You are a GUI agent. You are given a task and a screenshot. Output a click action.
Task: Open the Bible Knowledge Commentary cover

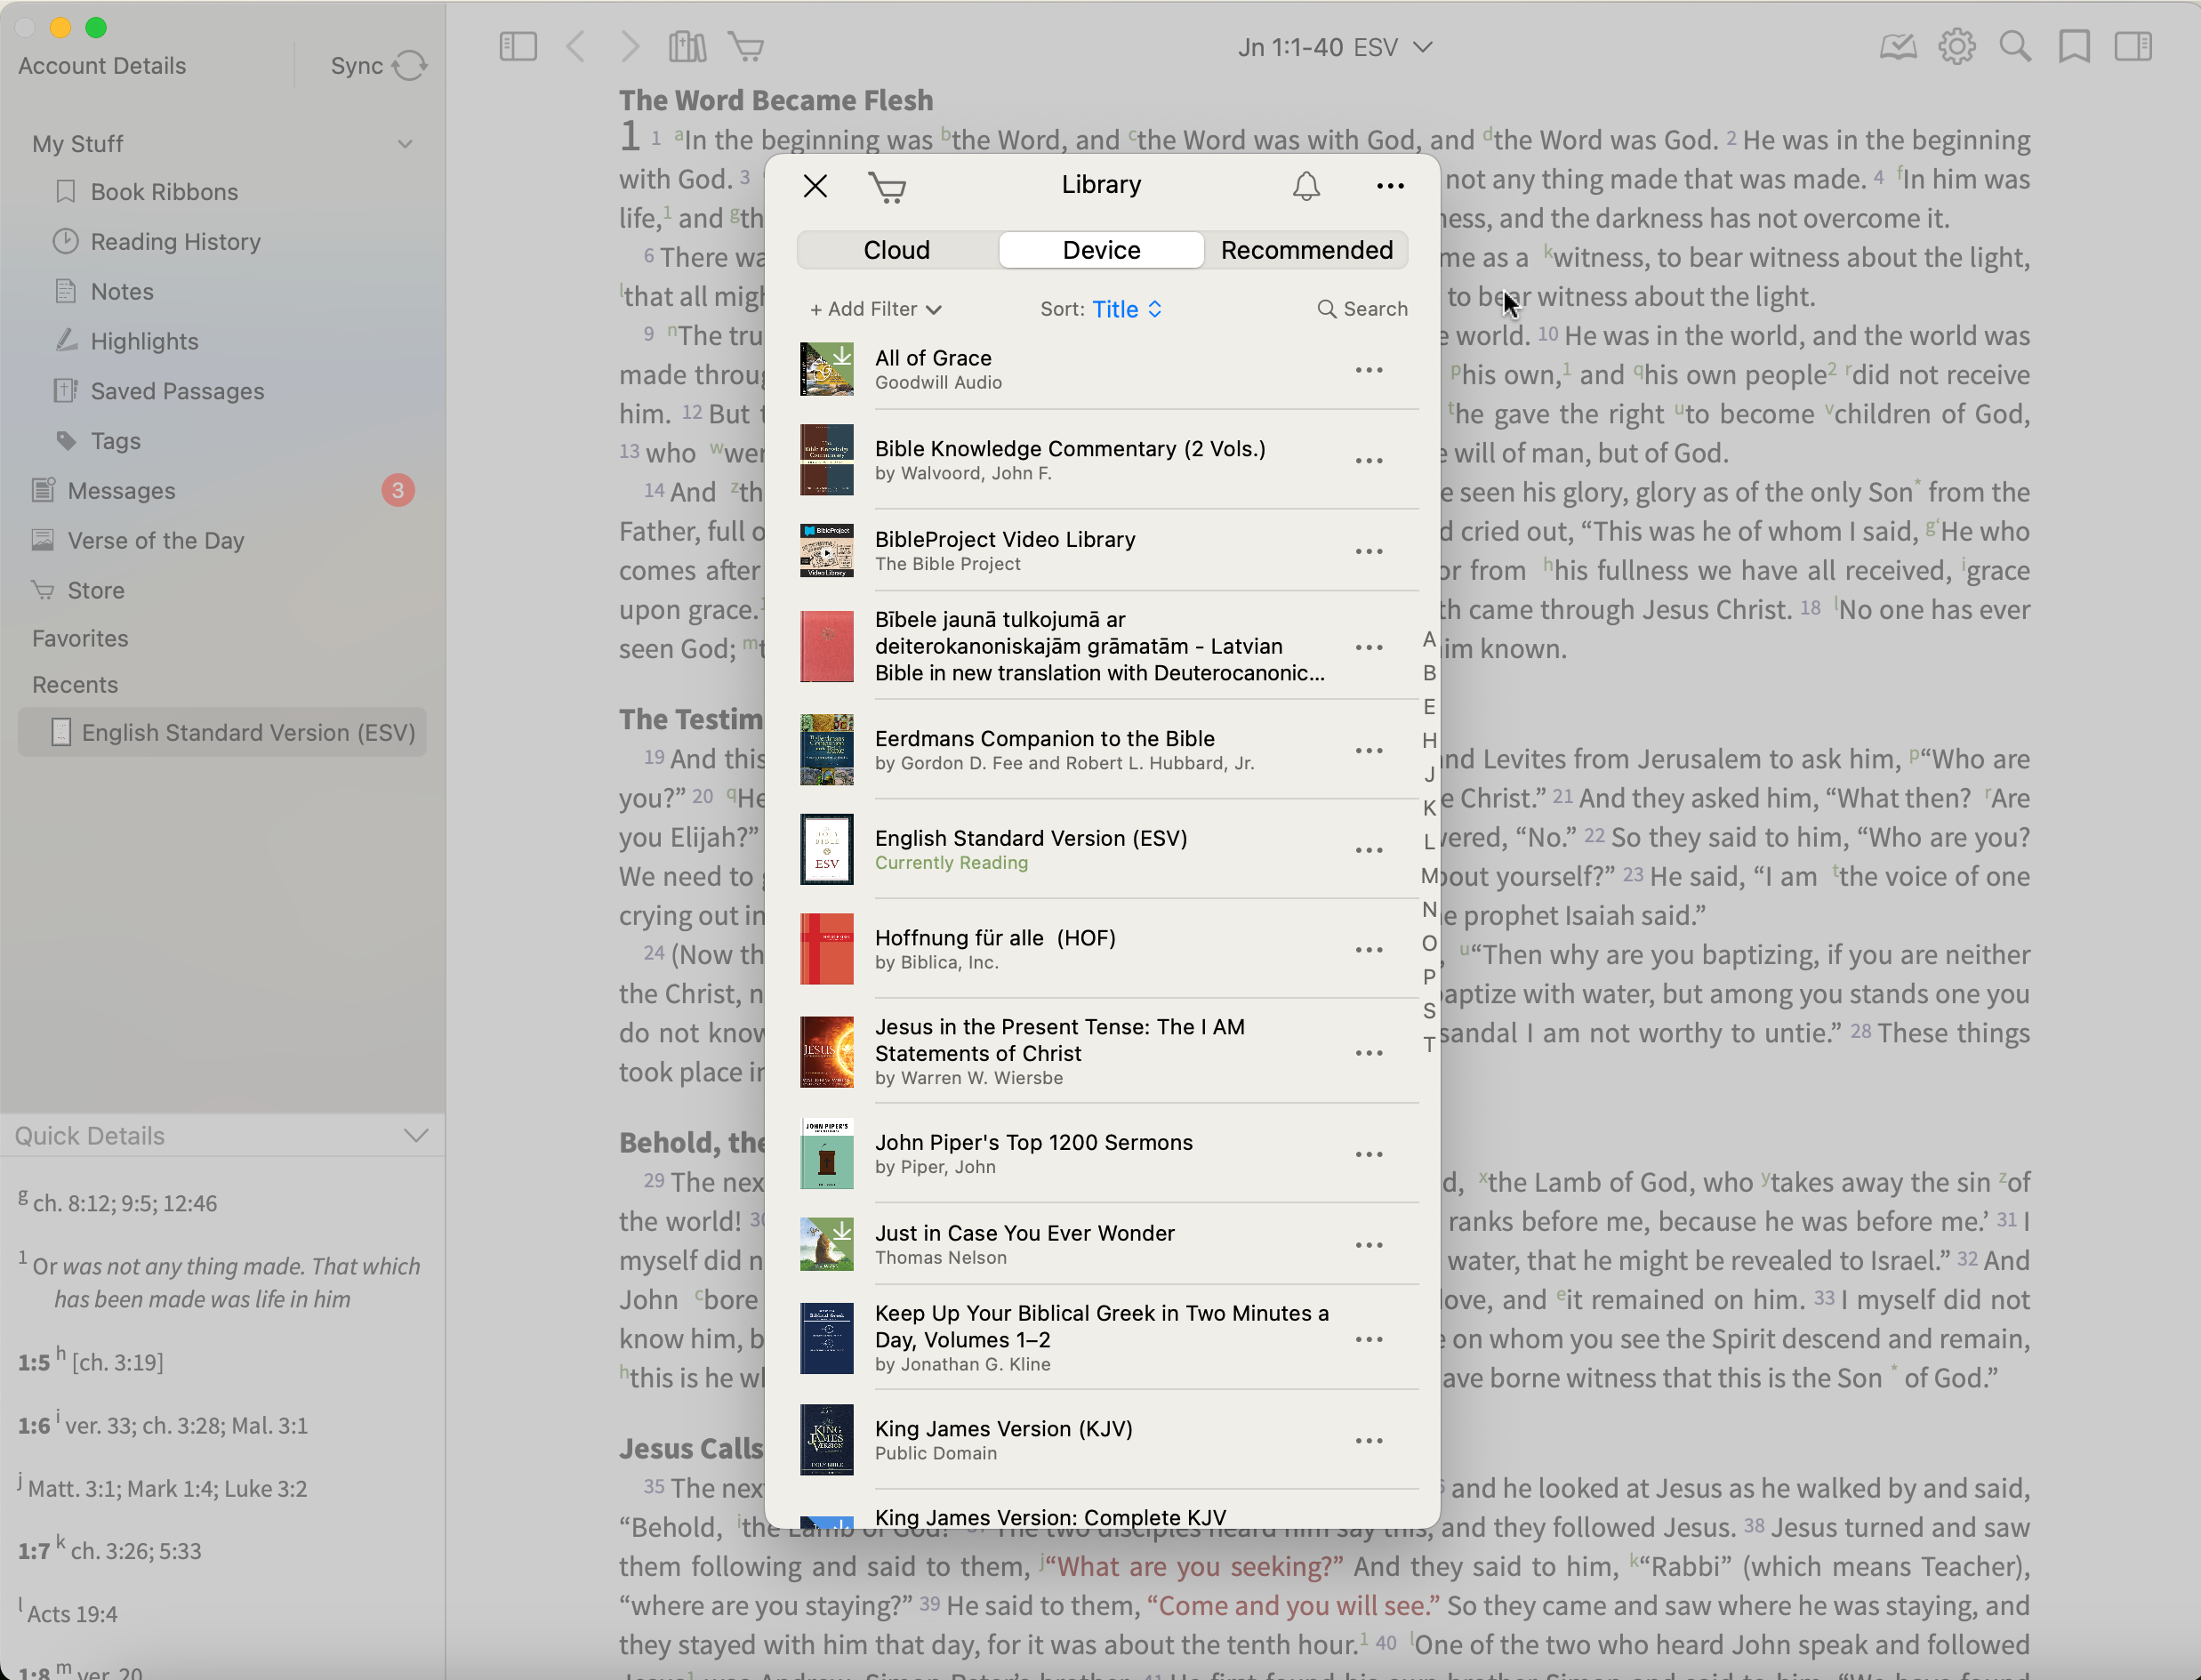(826, 460)
